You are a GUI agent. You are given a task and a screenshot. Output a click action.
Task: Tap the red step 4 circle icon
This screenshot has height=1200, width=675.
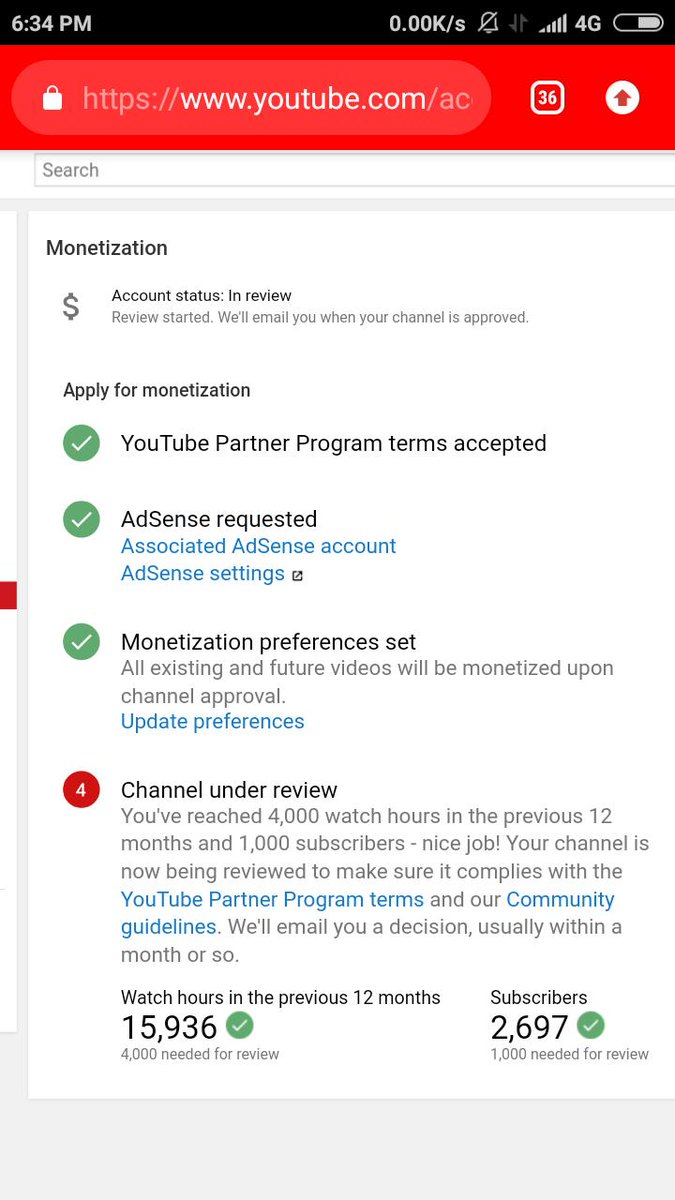[x=81, y=790]
